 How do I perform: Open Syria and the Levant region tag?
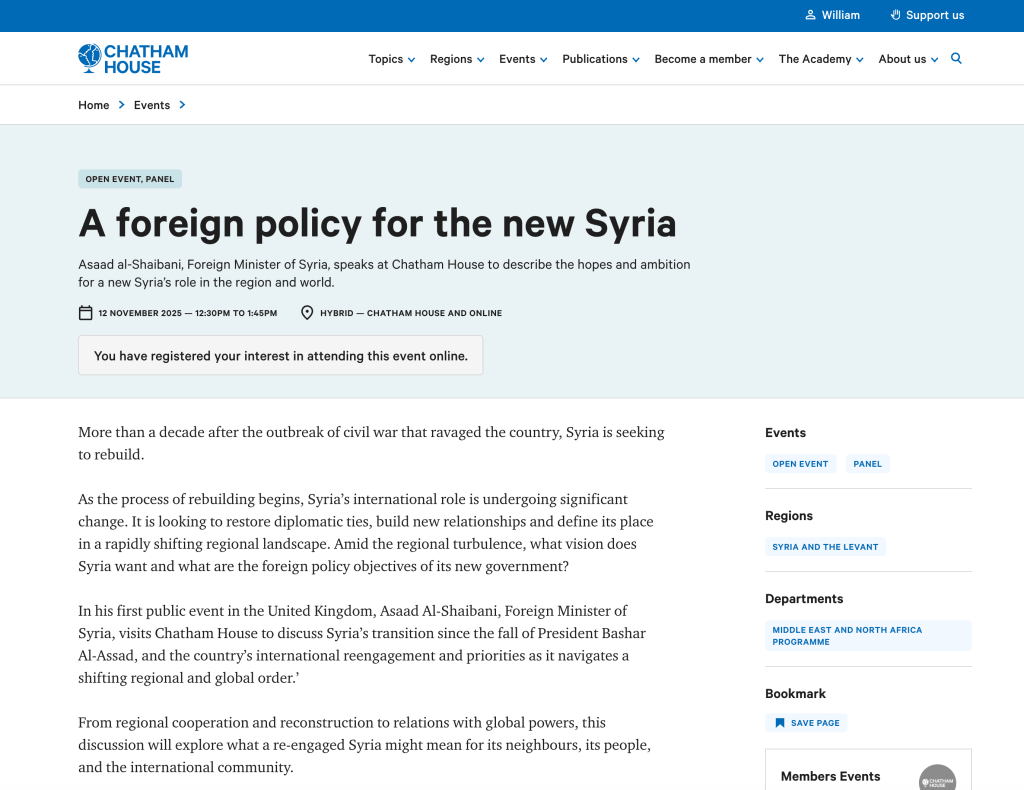point(825,546)
